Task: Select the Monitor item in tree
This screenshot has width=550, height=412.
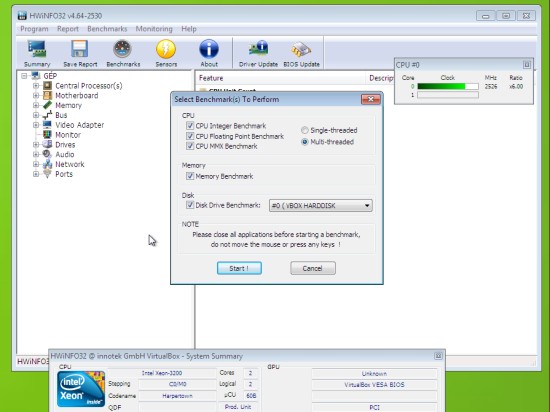Action: (68, 135)
